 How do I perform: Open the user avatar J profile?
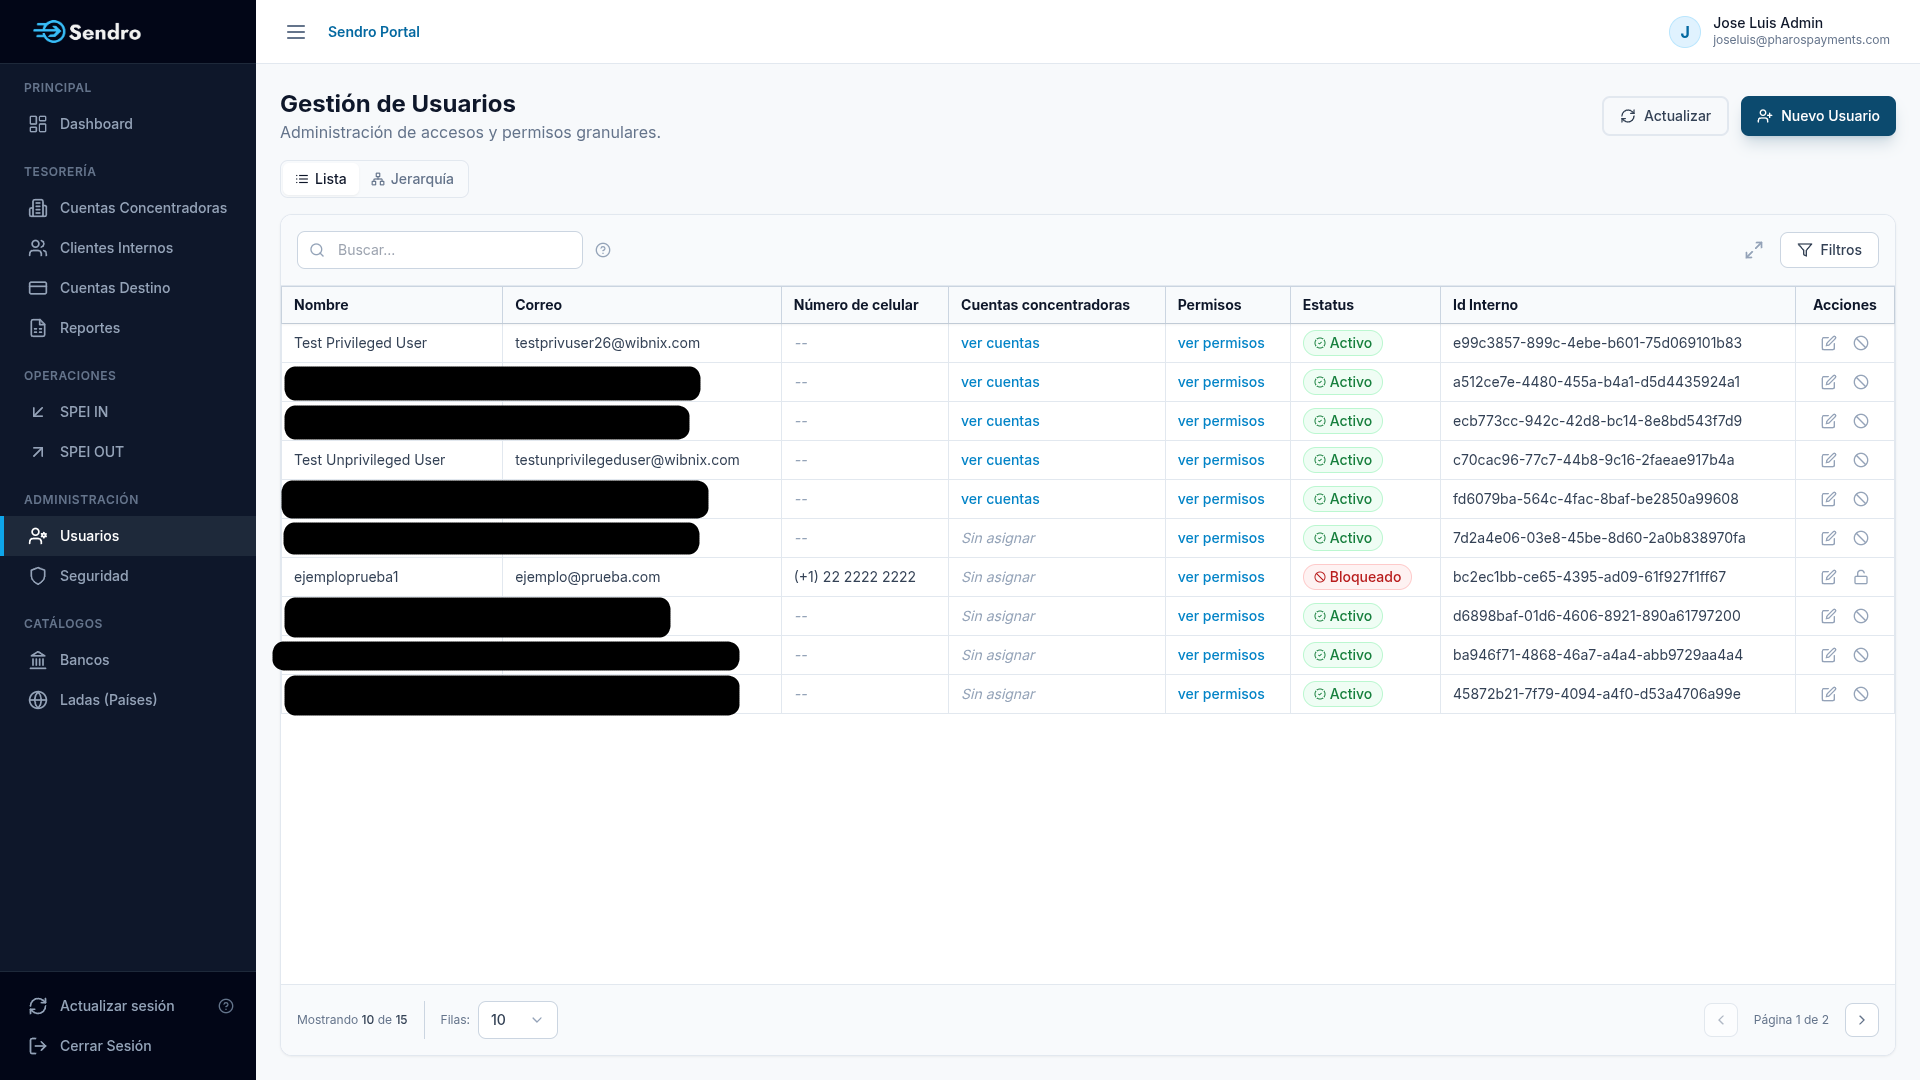pyautogui.click(x=1685, y=32)
